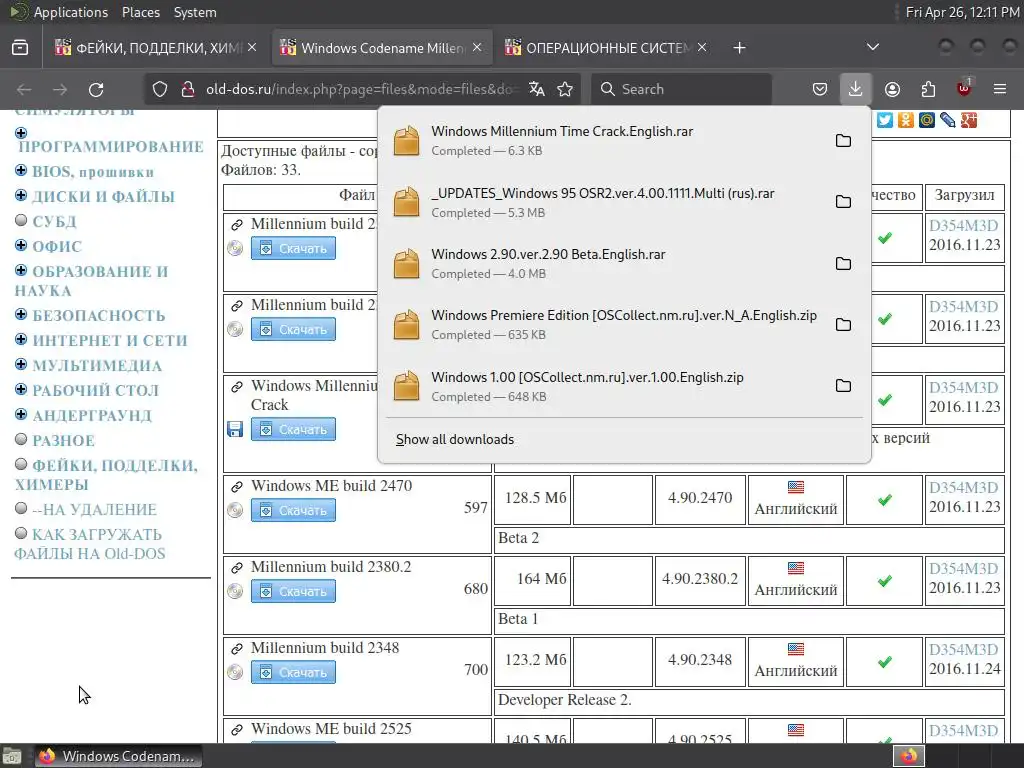
Task: Share page via Twitter icon
Action: click(885, 120)
